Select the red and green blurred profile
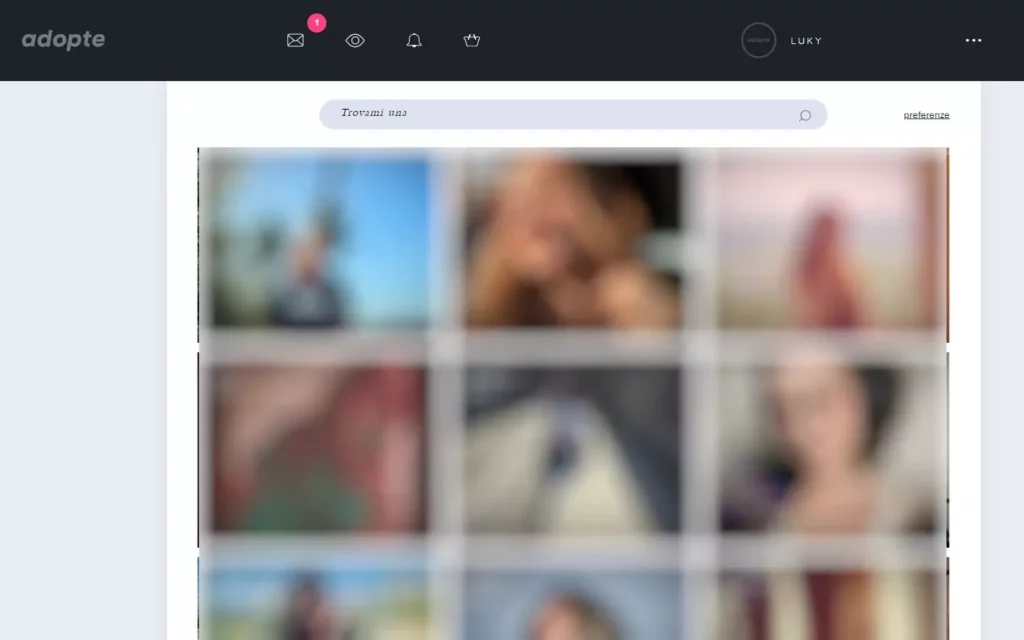The image size is (1024, 640). pyautogui.click(x=320, y=447)
